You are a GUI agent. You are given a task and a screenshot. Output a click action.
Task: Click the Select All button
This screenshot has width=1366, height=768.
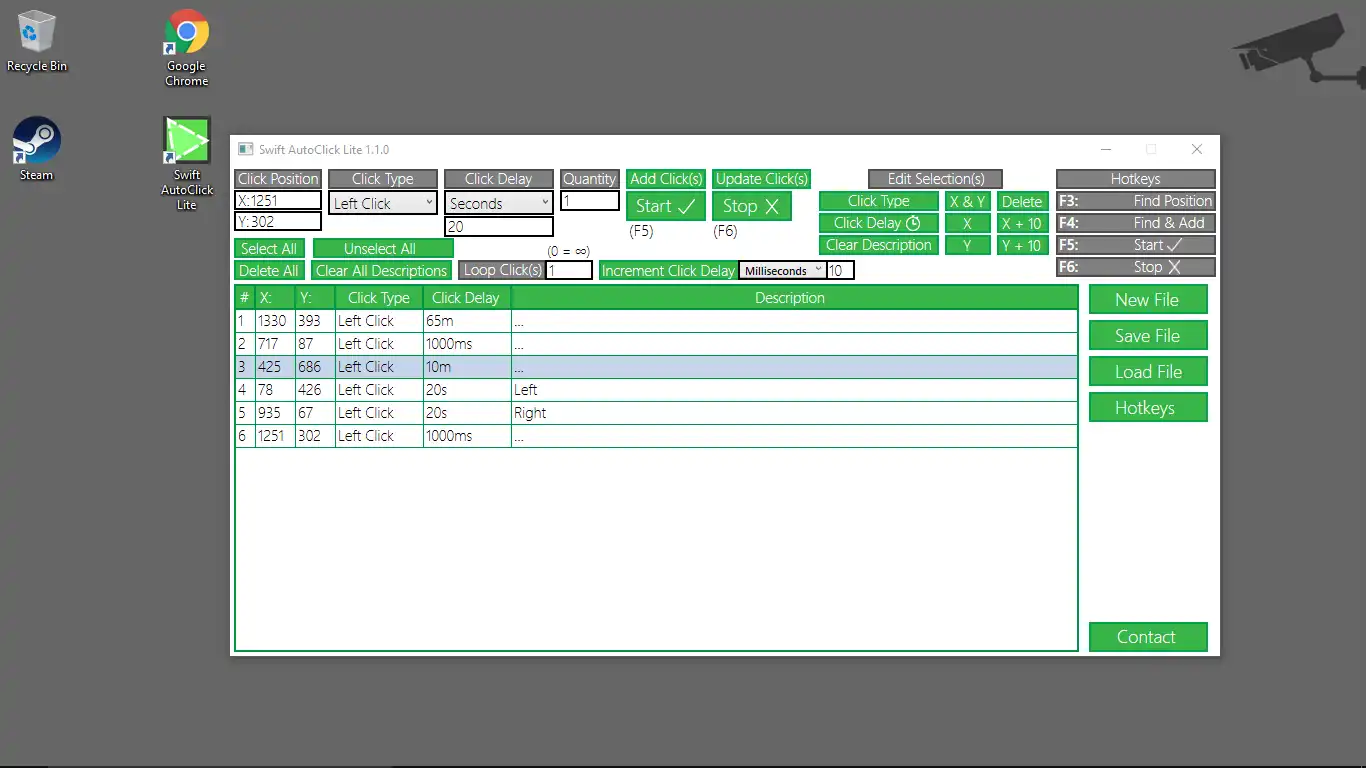(269, 248)
